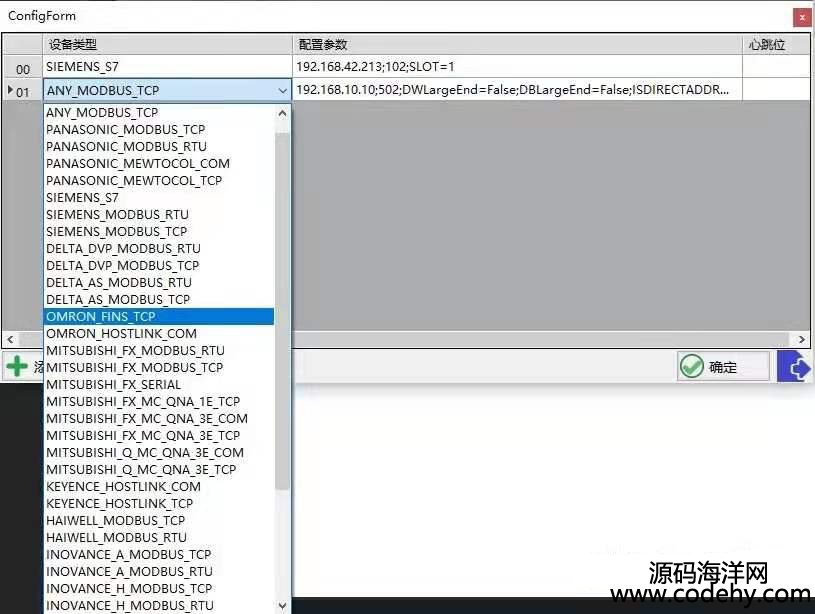This screenshot has width=815, height=614.
Task: Click the green plus add icon
Action: (x=17, y=366)
